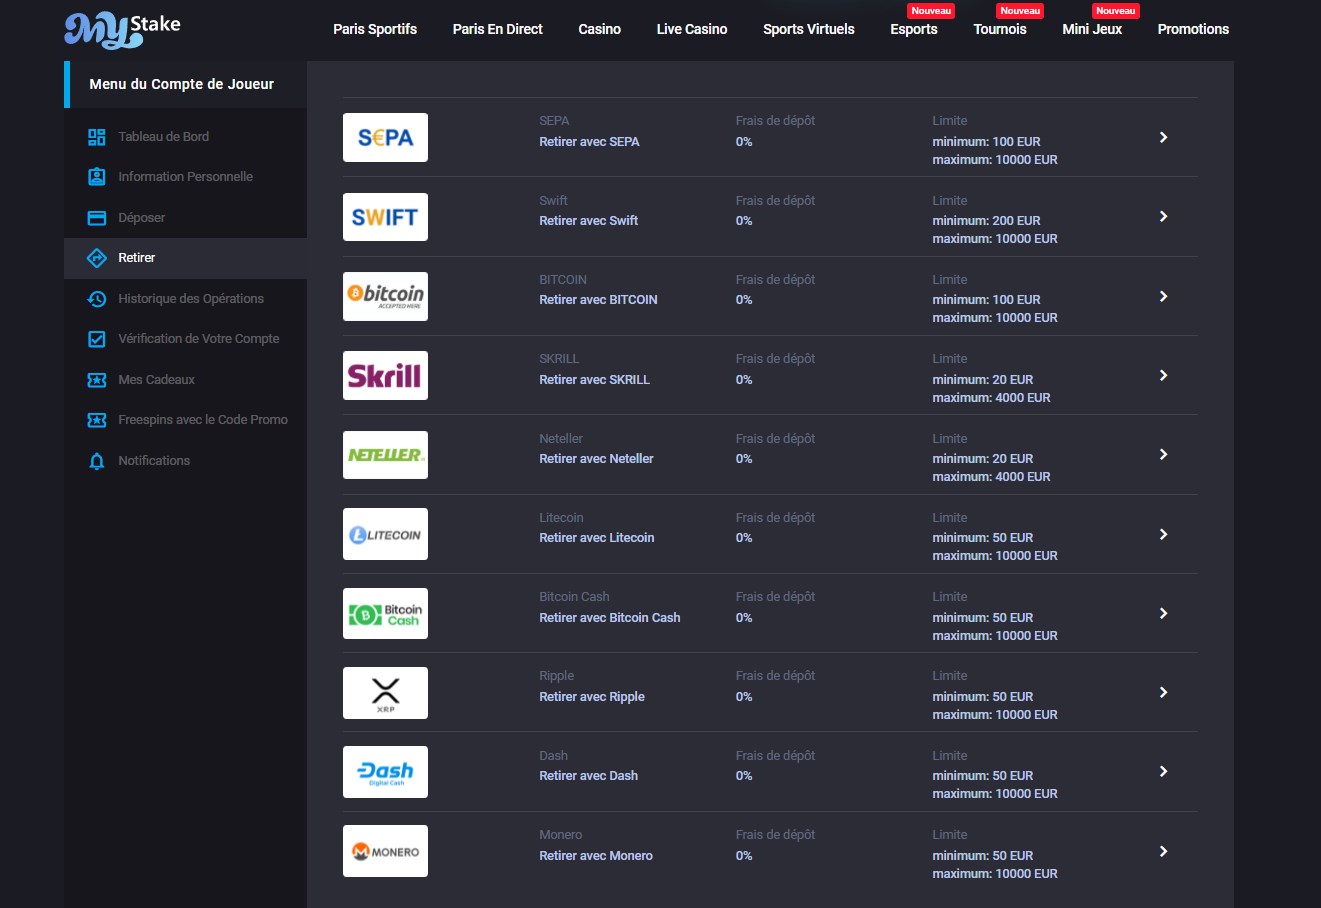Select Historique des Opérations in the account menu

(x=186, y=299)
